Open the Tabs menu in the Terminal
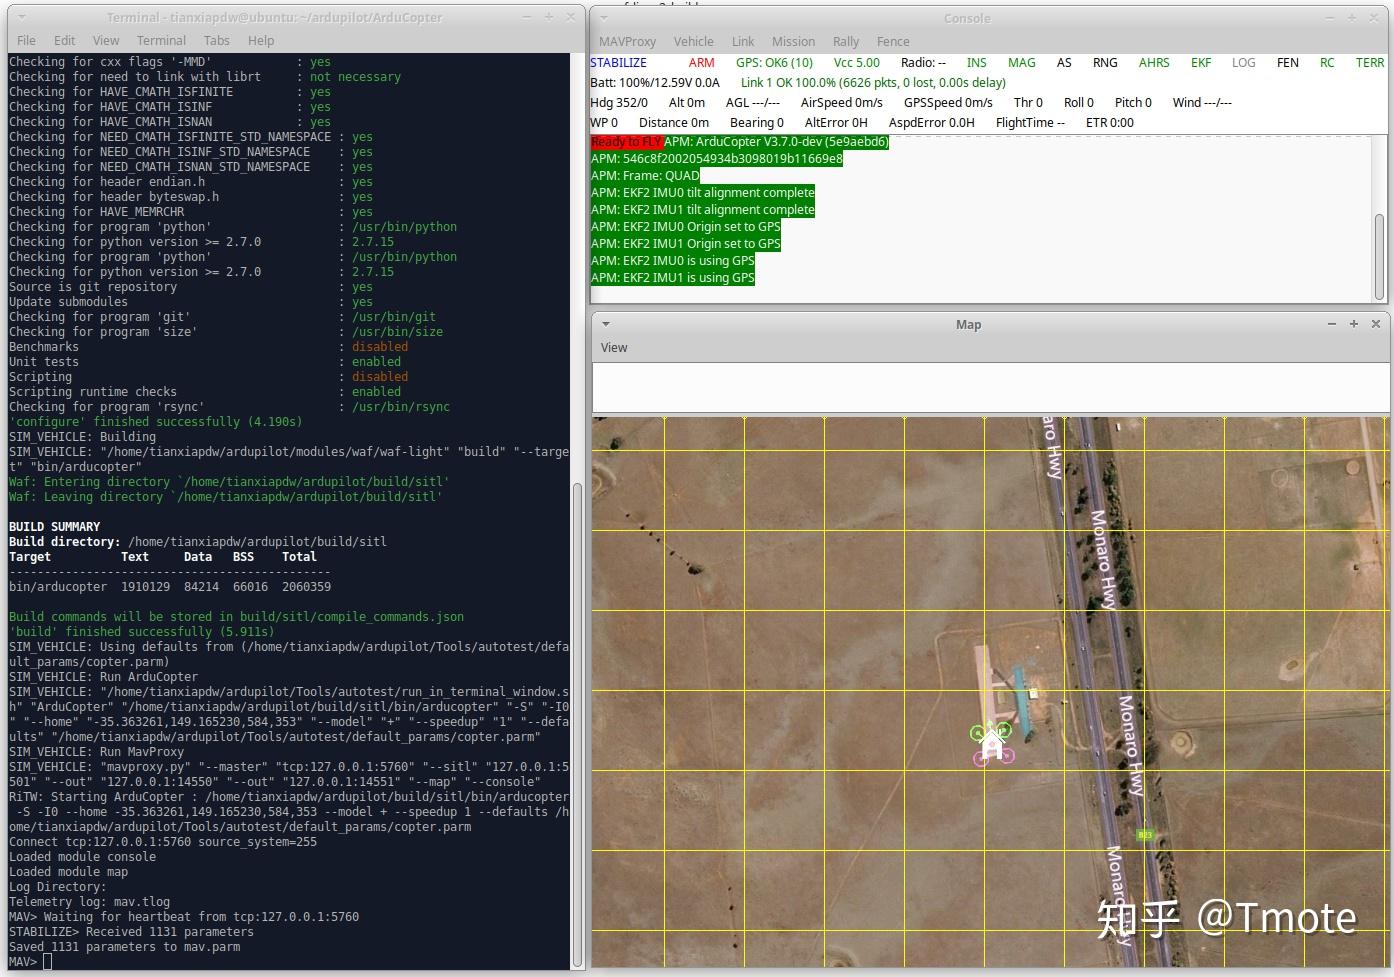Screen dimensions: 1394x977 click(x=216, y=40)
